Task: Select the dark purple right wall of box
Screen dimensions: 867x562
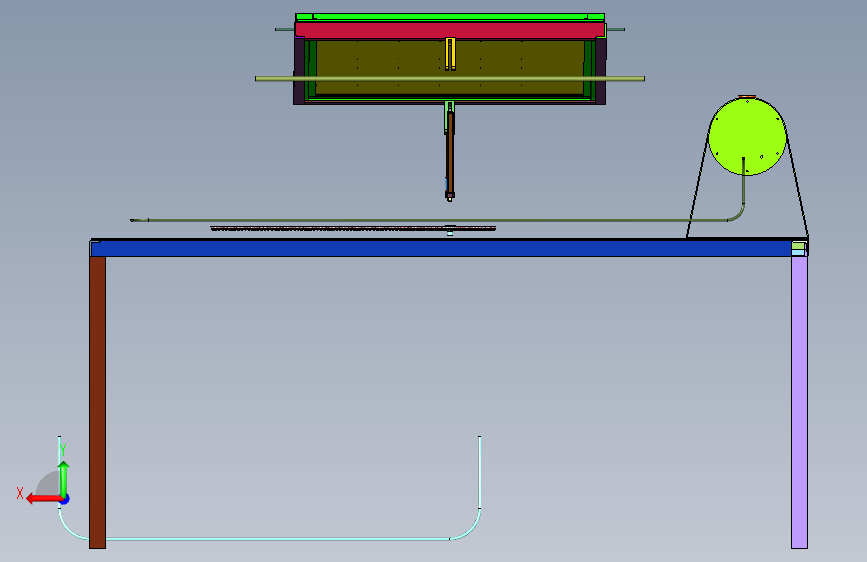Action: point(600,71)
